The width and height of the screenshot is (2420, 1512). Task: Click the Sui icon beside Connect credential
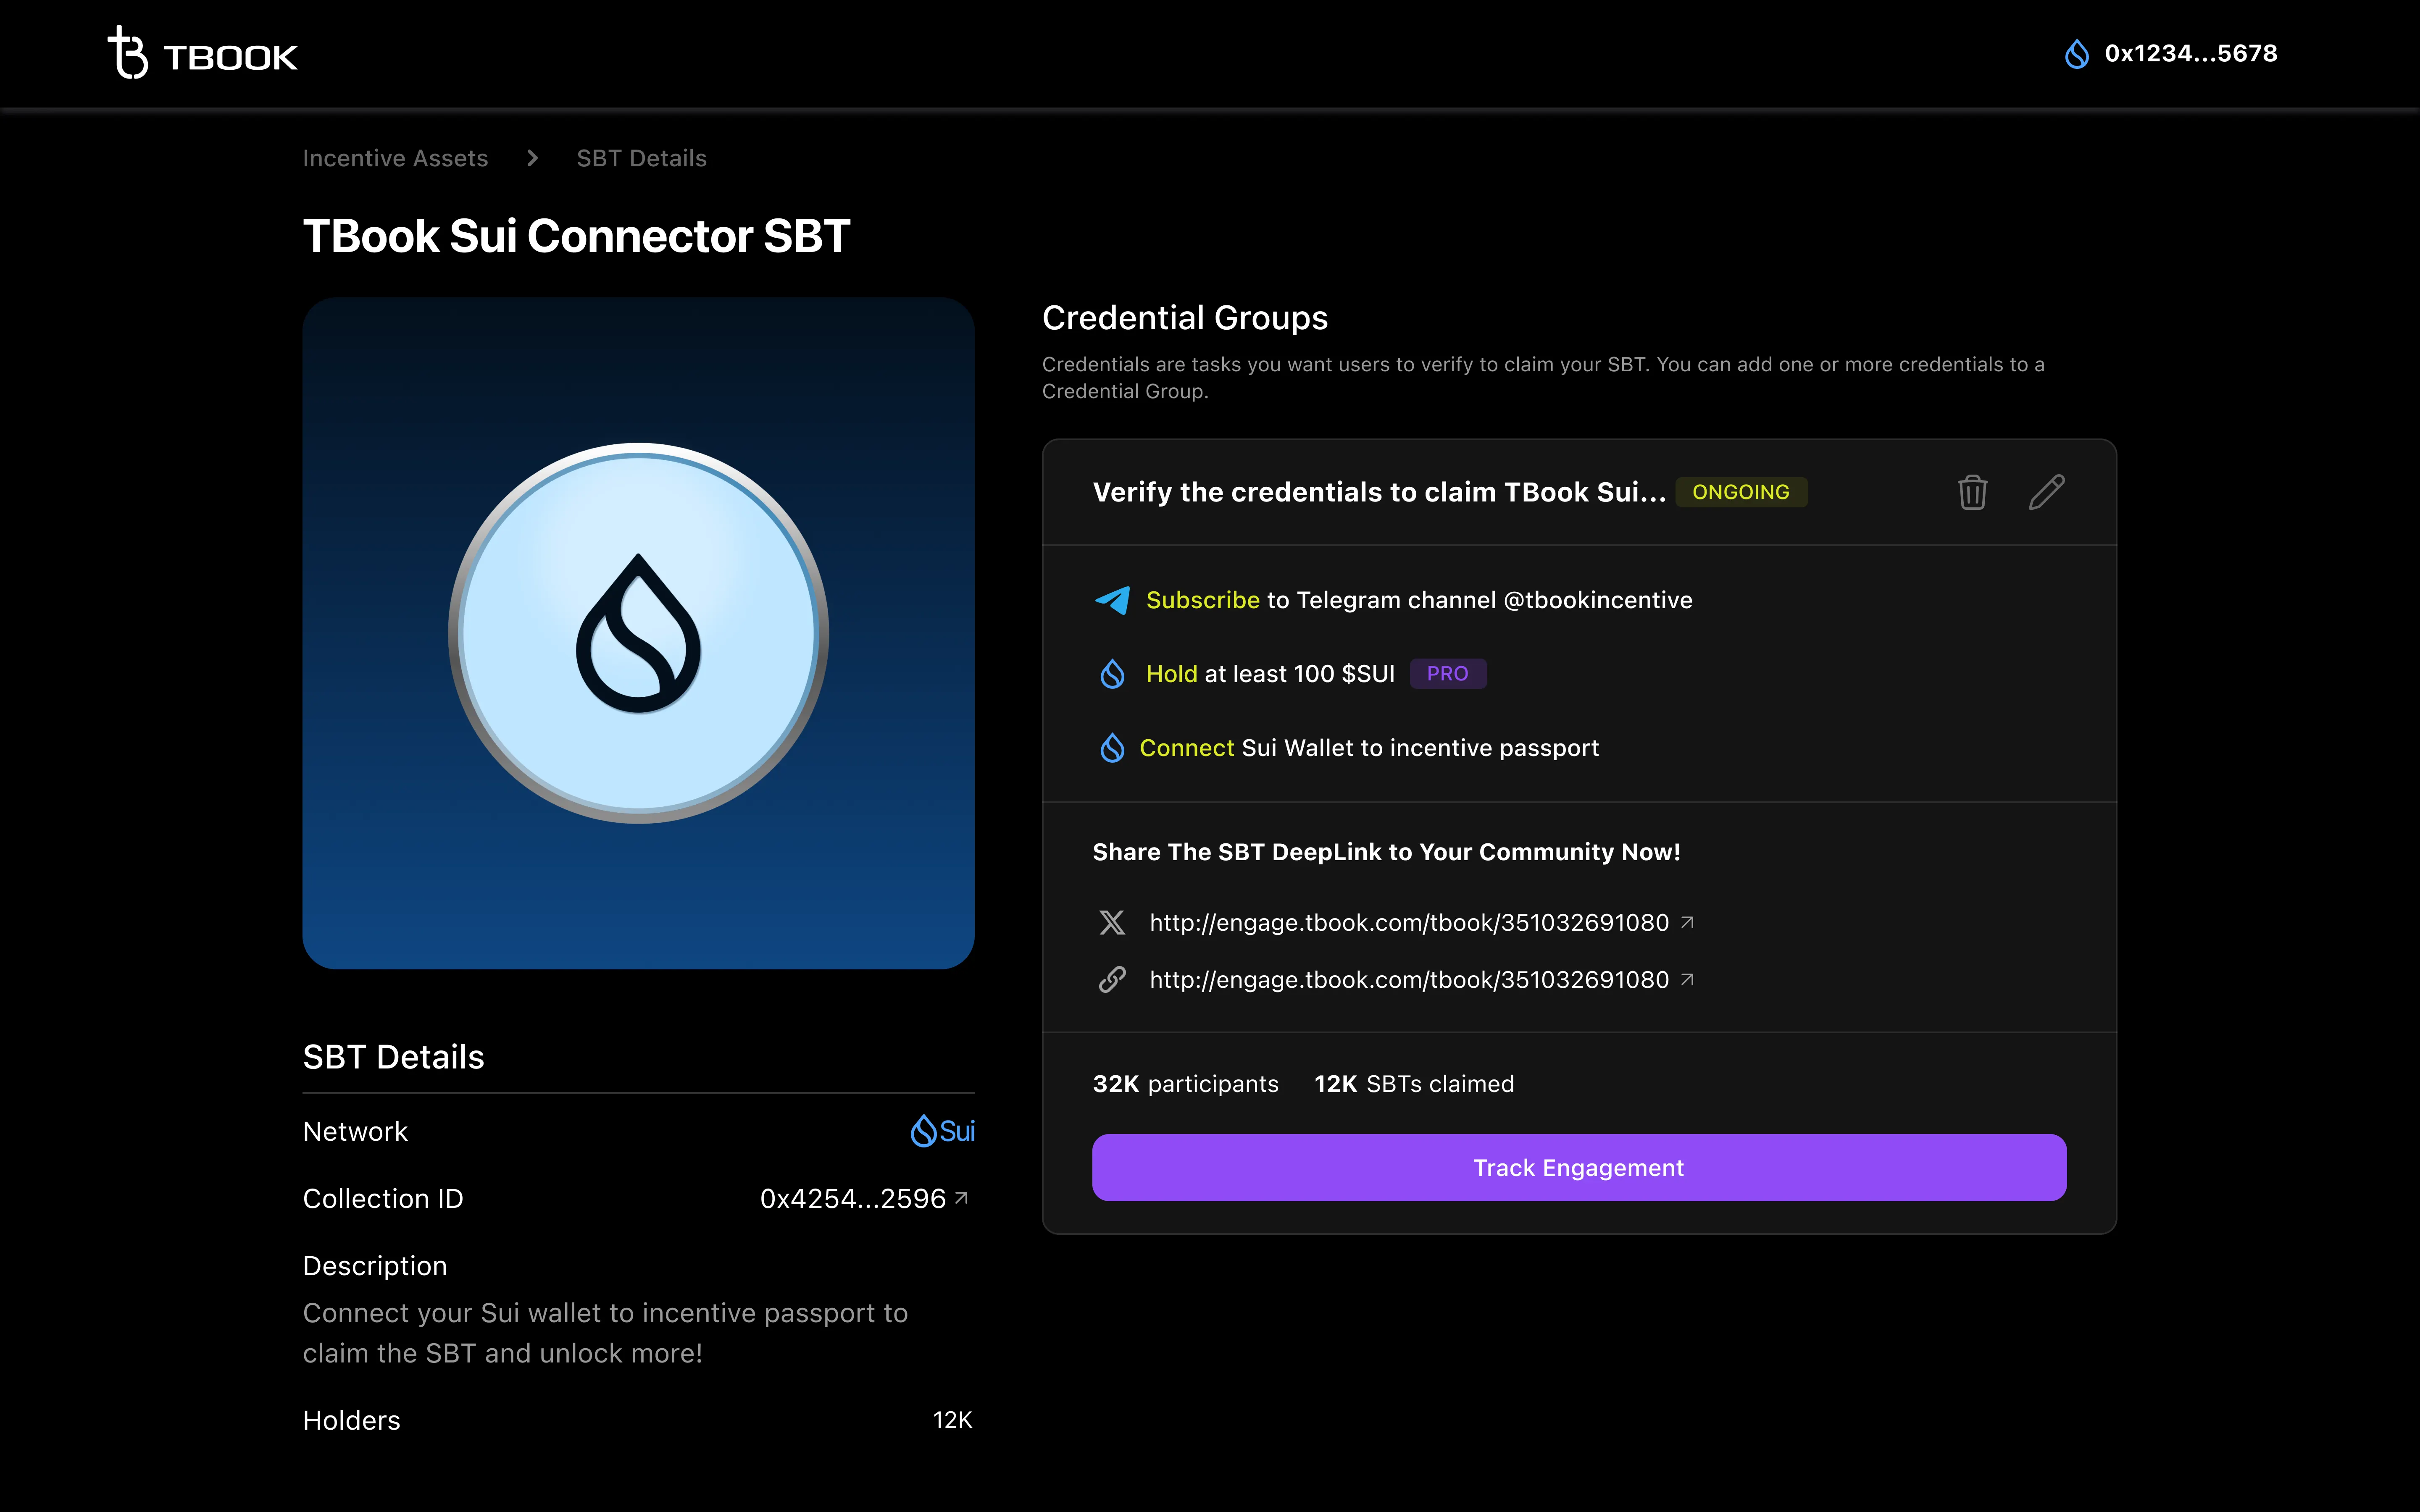(x=1112, y=748)
